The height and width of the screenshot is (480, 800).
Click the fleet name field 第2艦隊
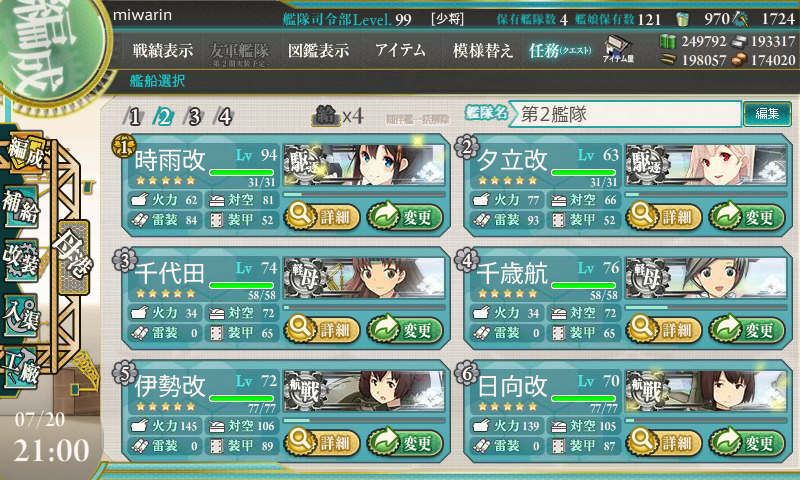click(626, 114)
